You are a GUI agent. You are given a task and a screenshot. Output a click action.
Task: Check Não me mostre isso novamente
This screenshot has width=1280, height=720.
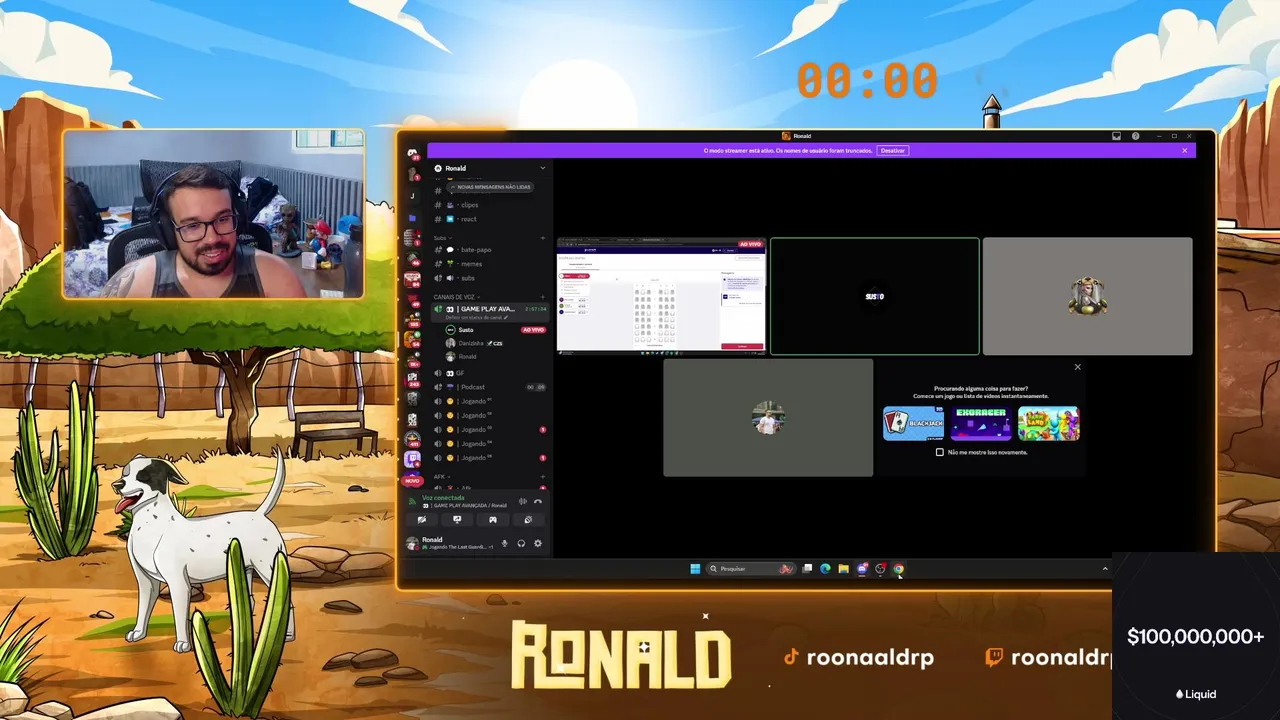940,452
